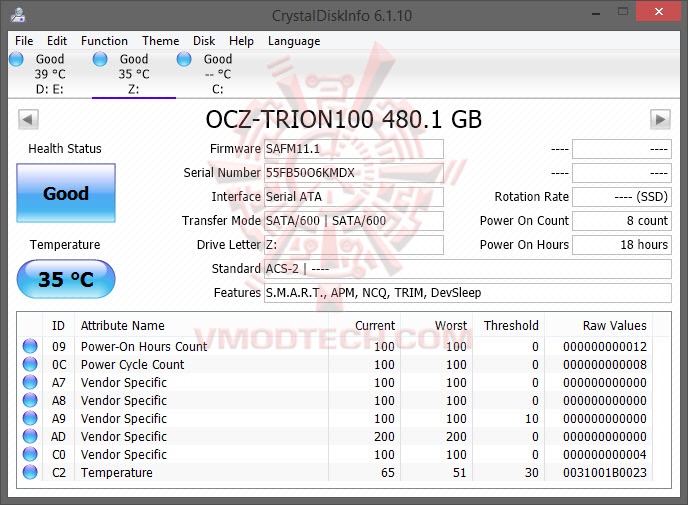
Task: Select the C: disk tab
Action: [x=218, y=74]
